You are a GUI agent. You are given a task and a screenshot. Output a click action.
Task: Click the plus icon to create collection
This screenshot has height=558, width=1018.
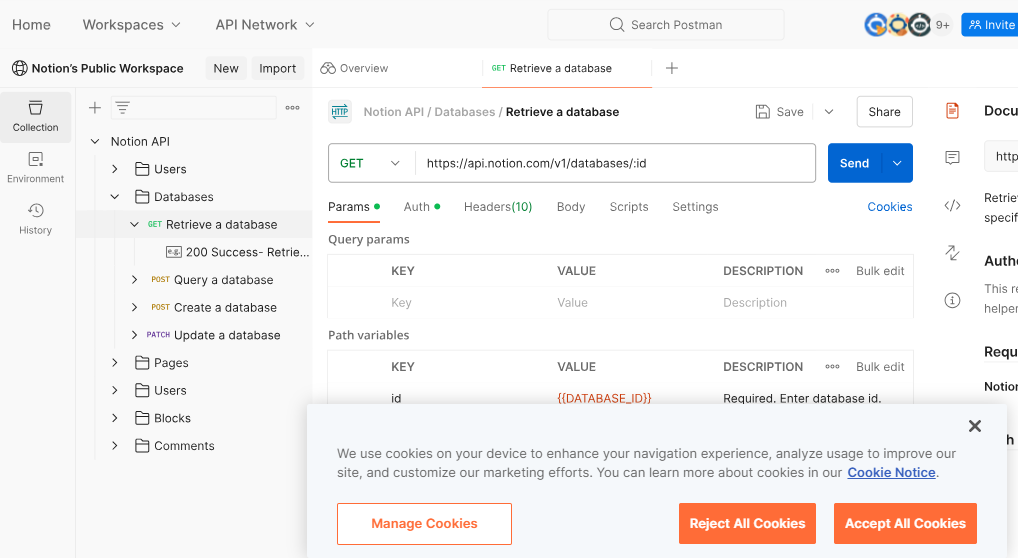coord(95,108)
